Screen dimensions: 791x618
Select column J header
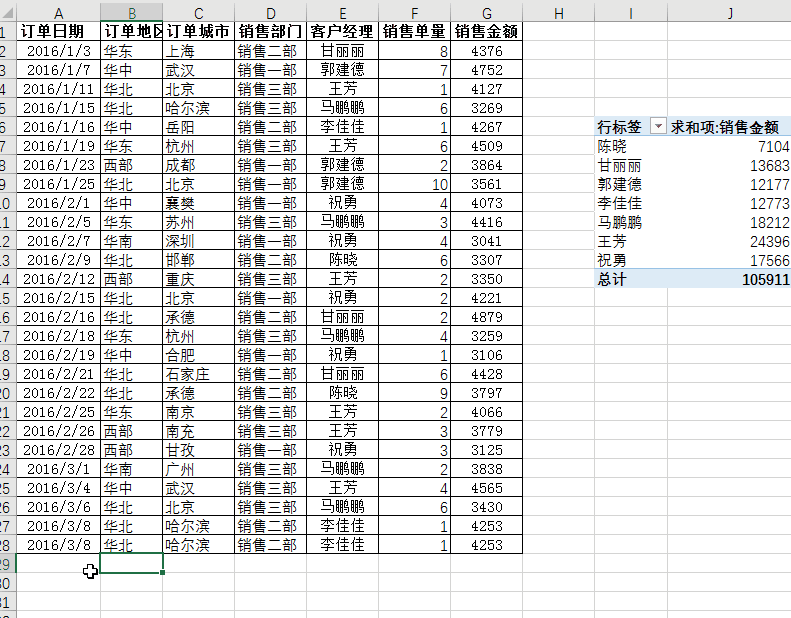coord(729,13)
